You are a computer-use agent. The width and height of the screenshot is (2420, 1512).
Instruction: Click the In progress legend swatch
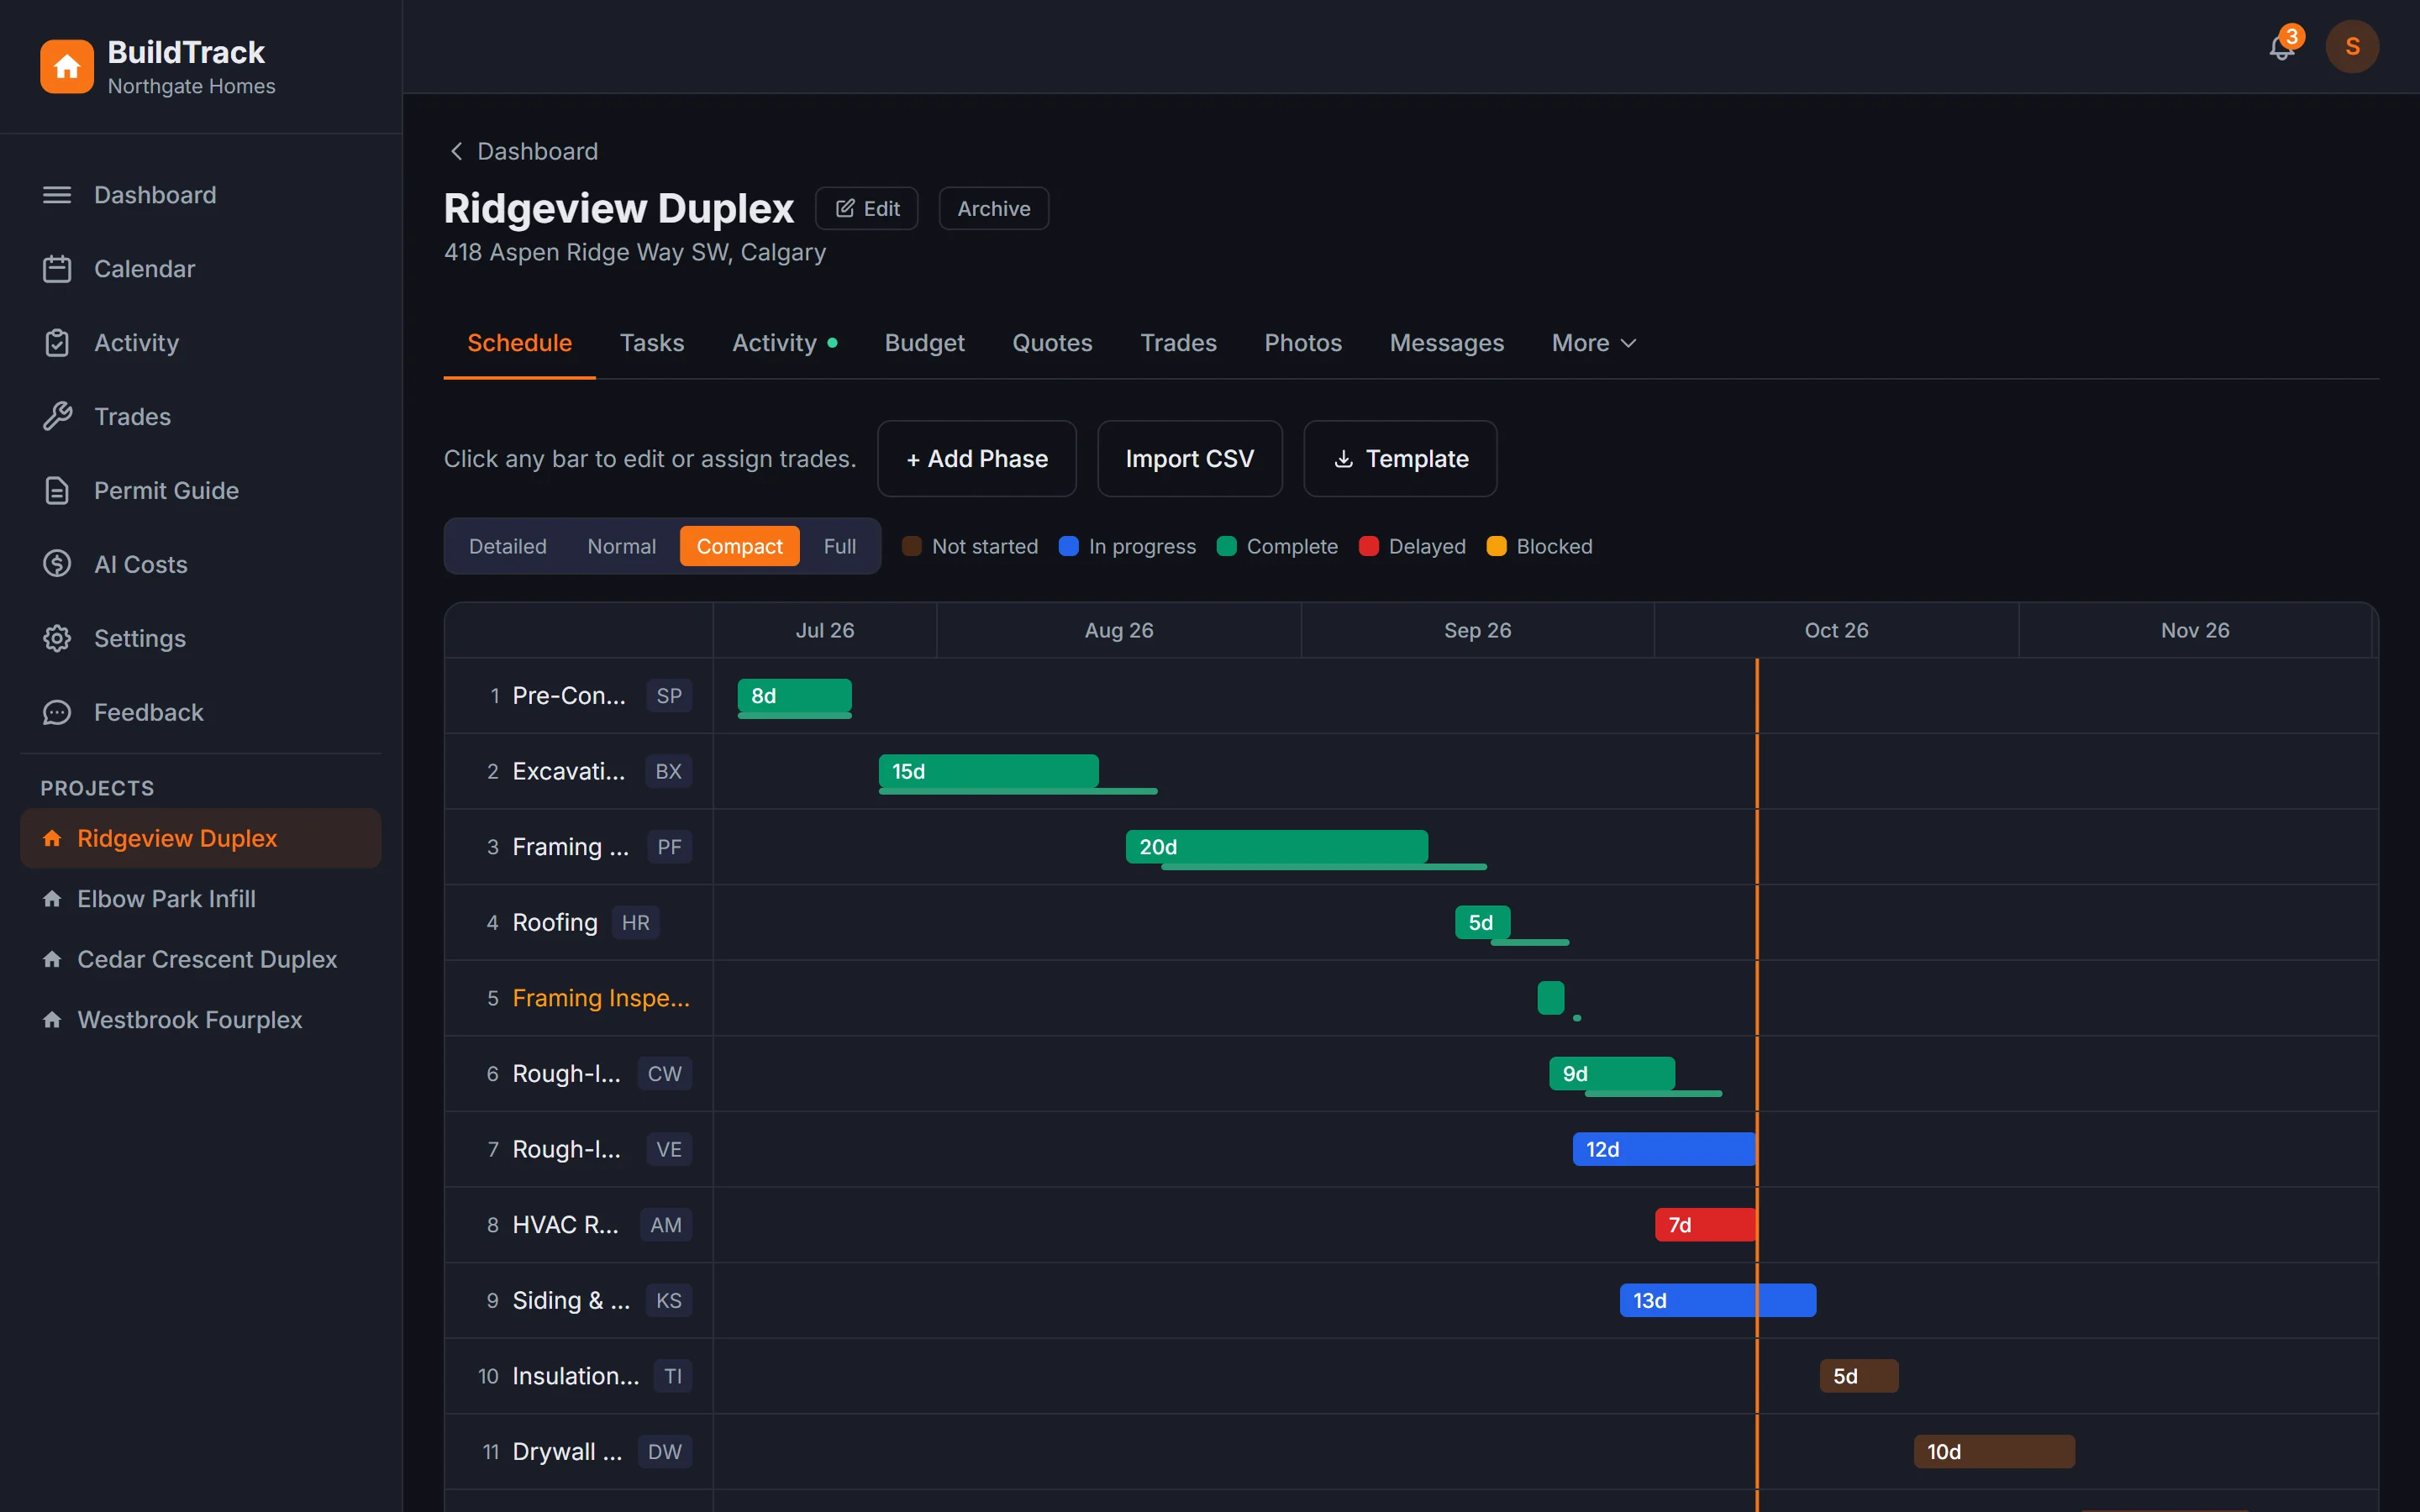1068,546
